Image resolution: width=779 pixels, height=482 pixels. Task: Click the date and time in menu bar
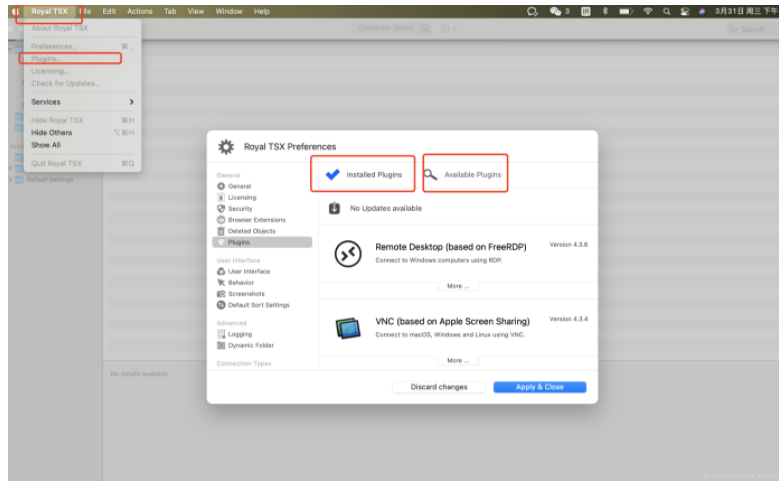[x=746, y=11]
